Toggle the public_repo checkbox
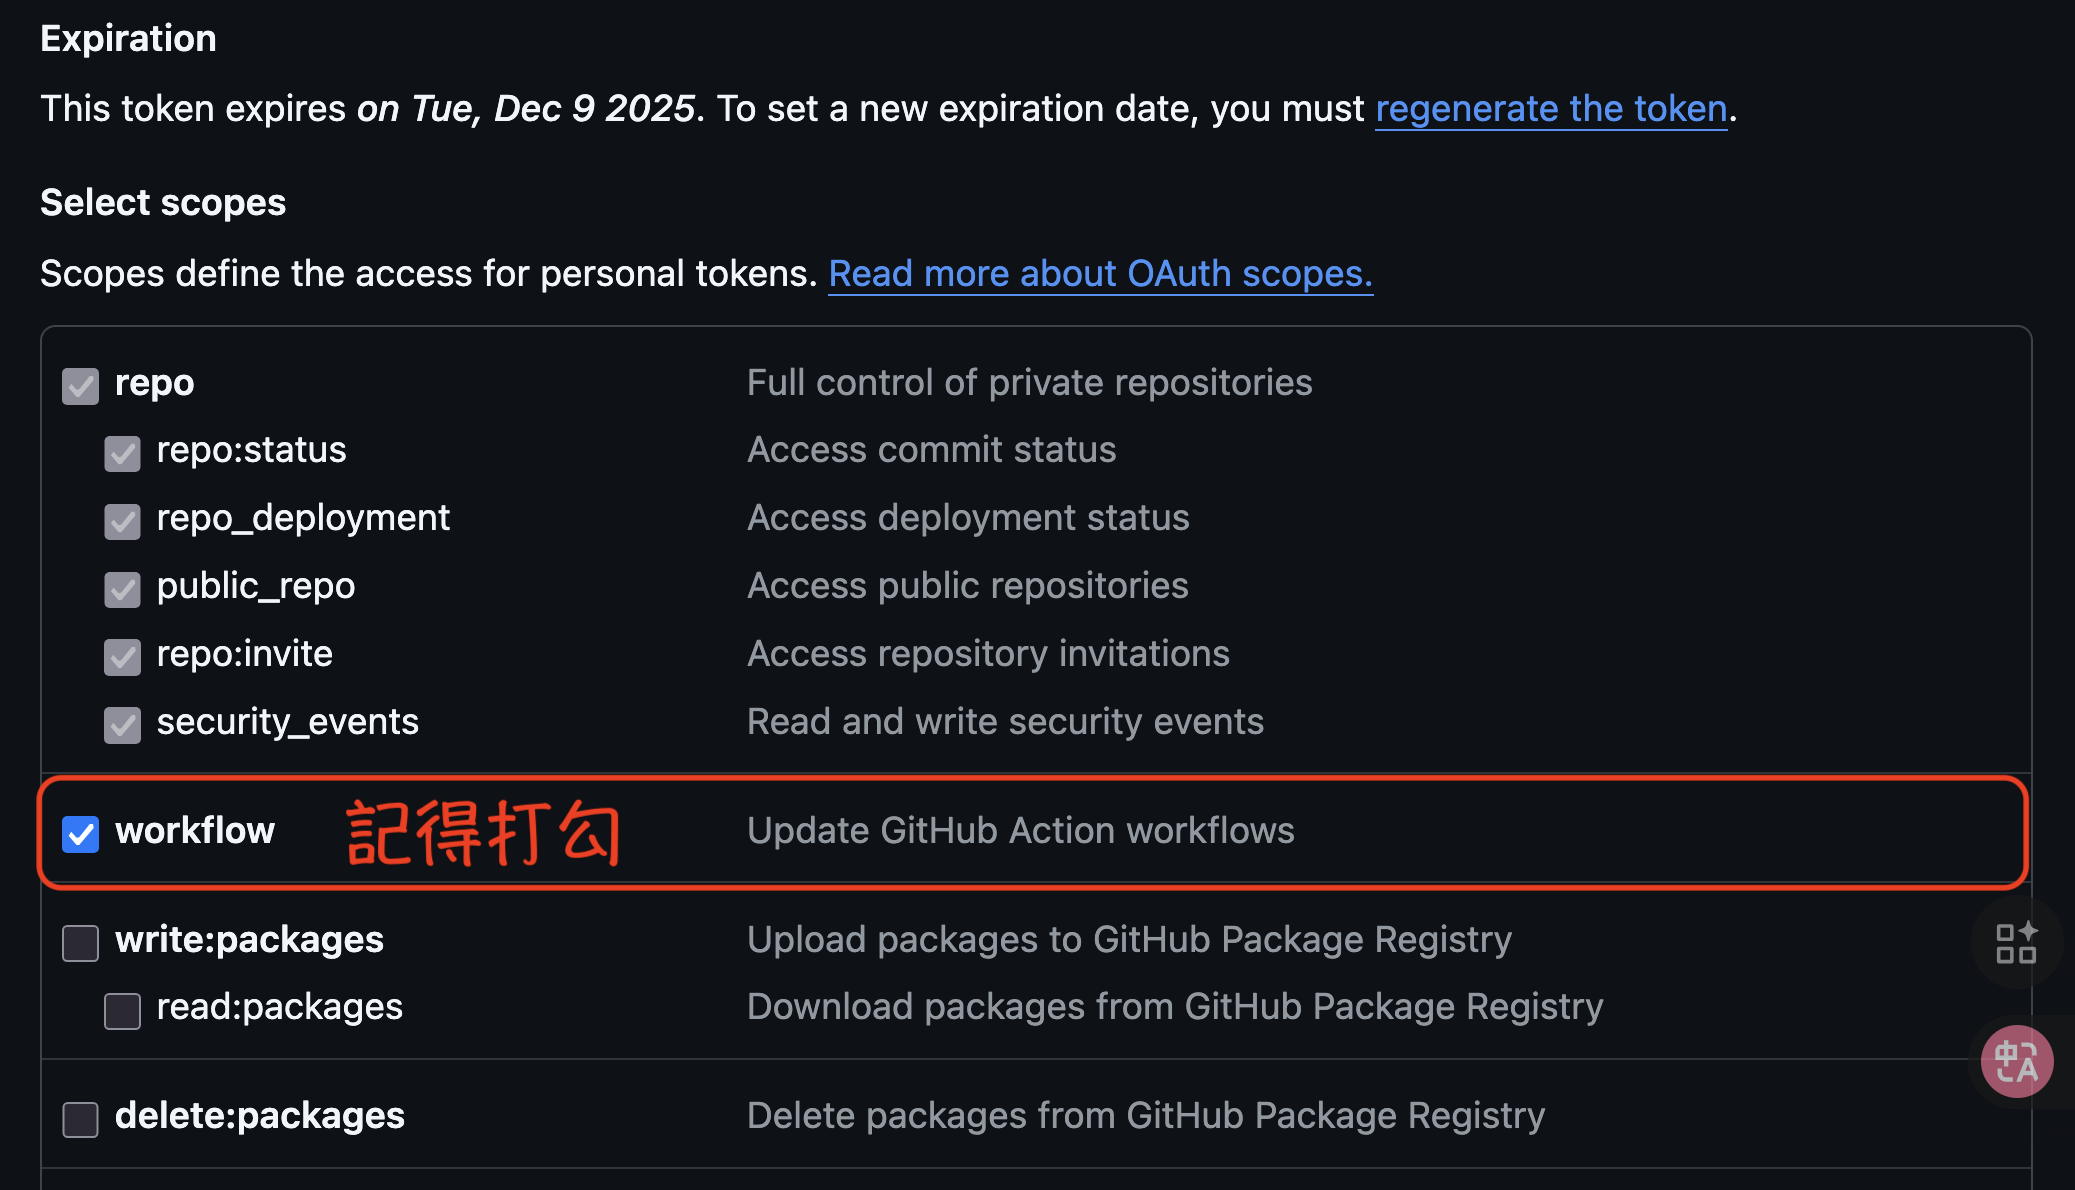The height and width of the screenshot is (1190, 2075). (122, 589)
